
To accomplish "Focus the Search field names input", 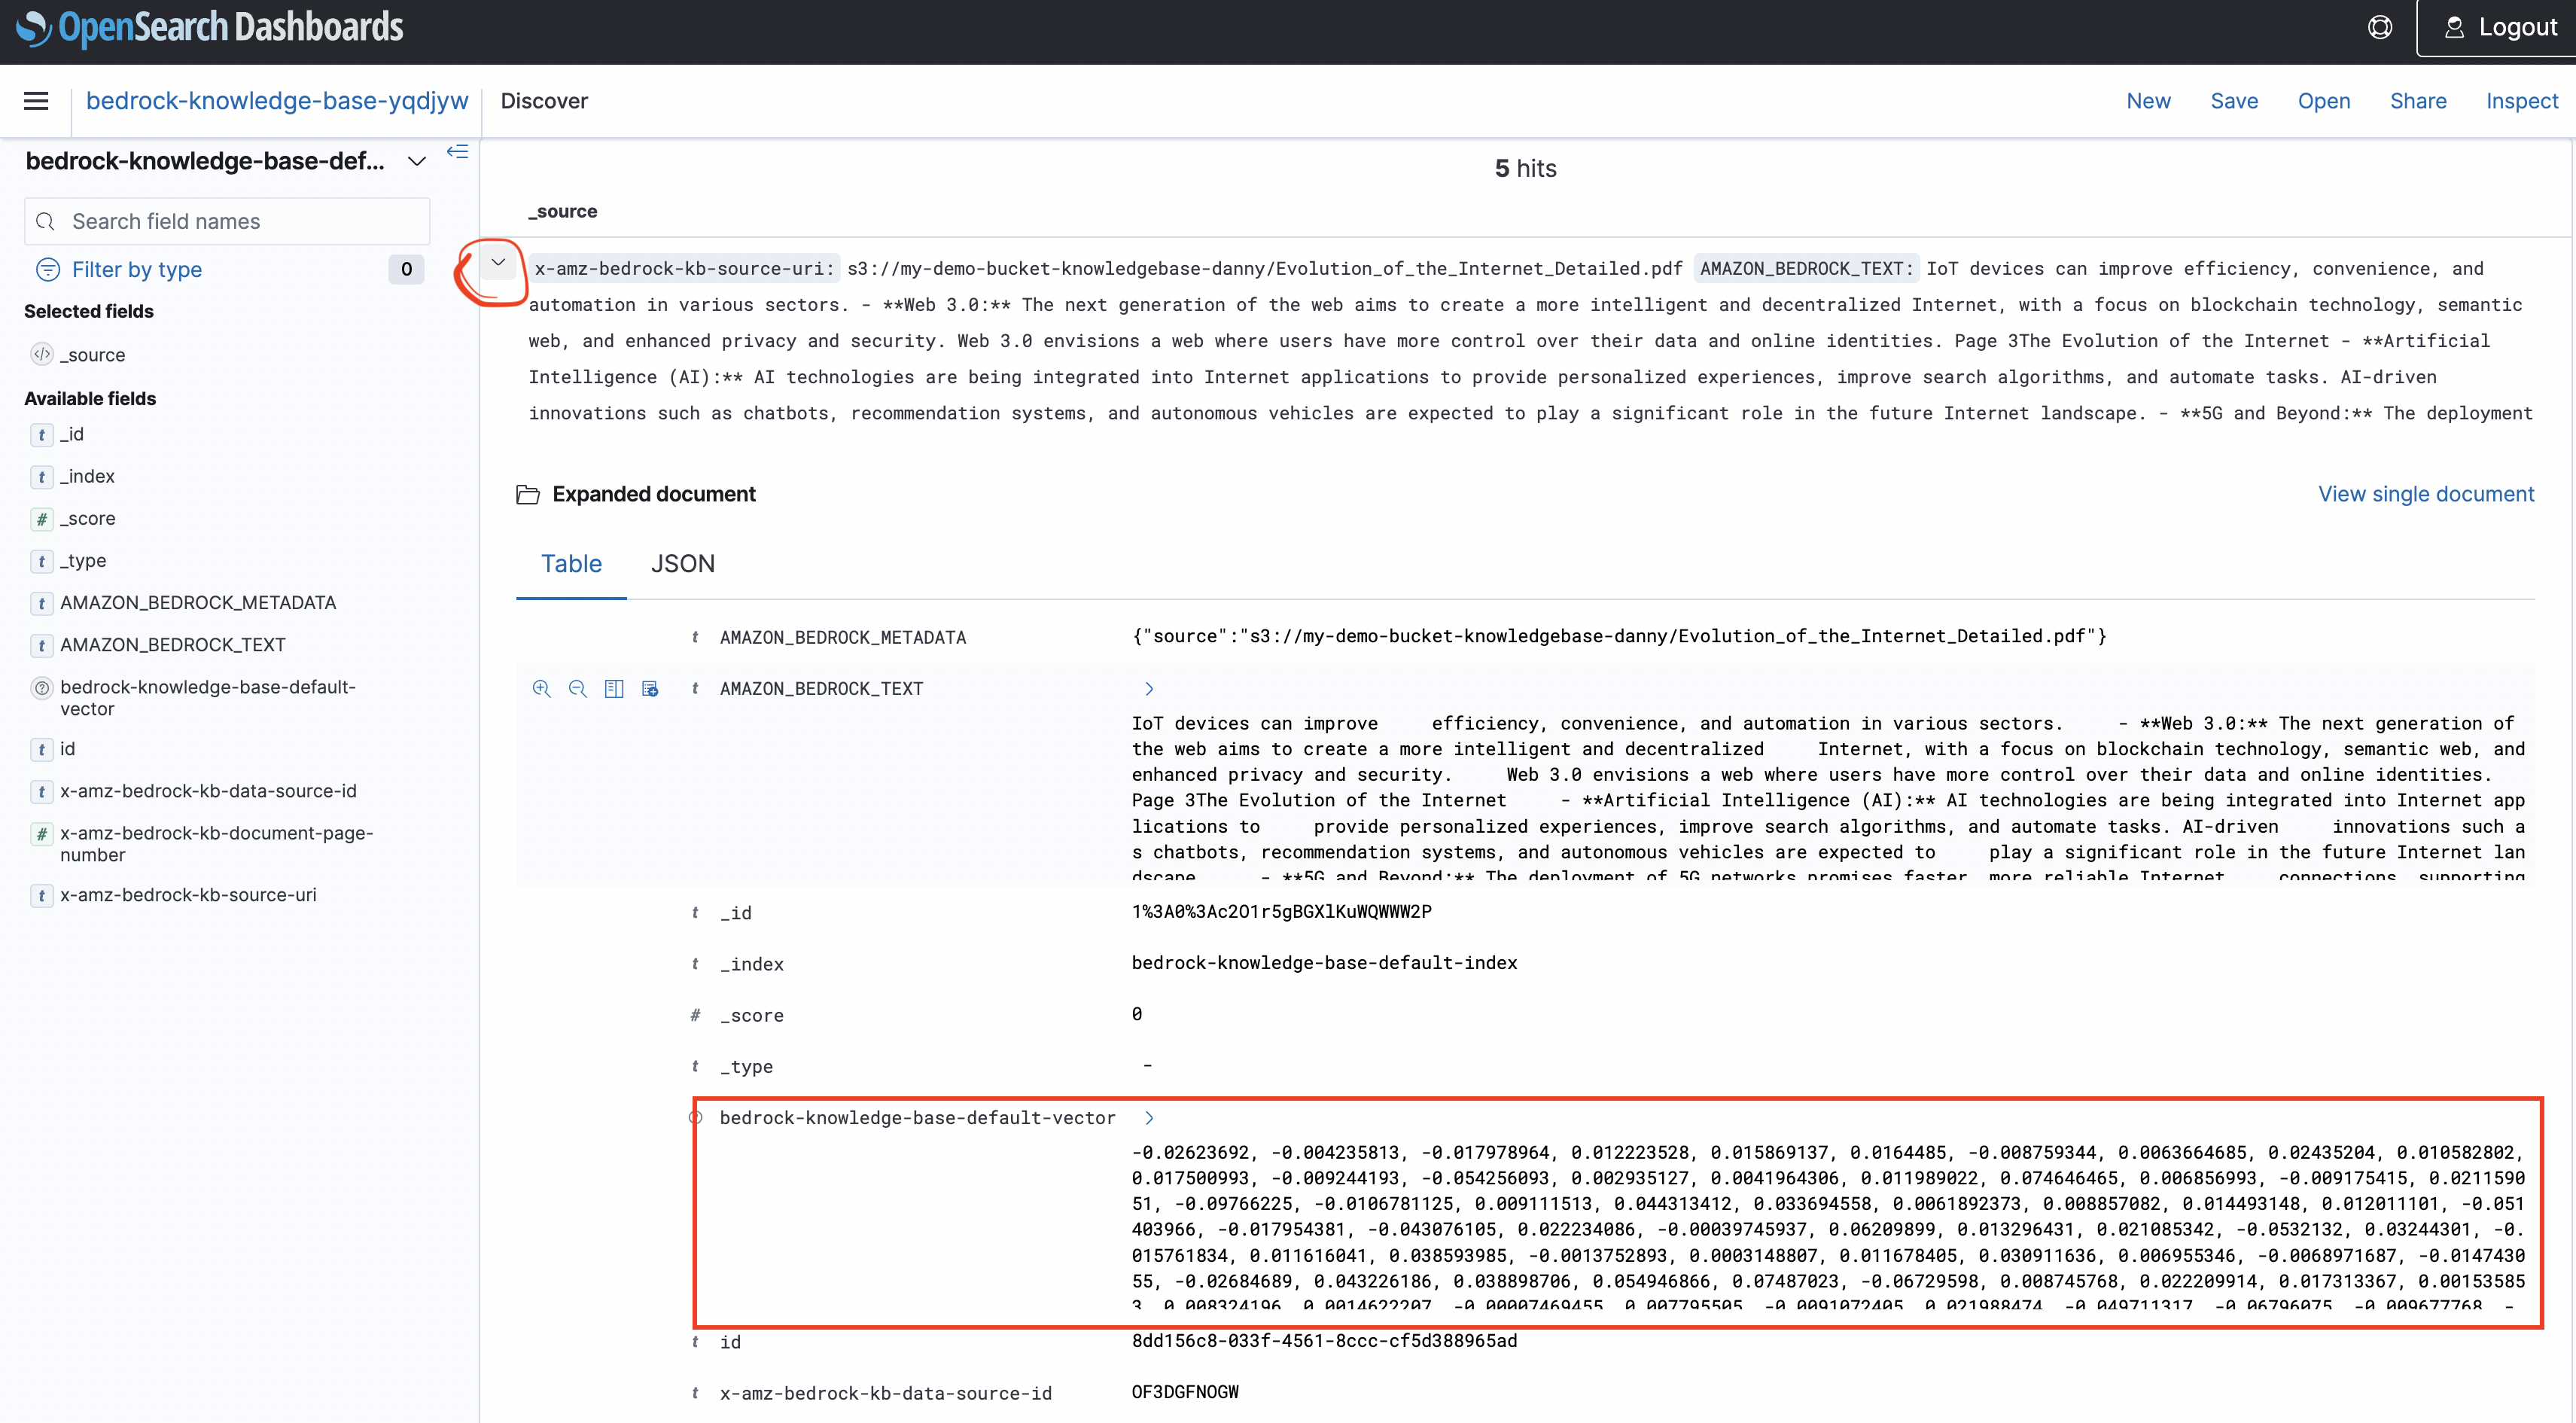I will [x=227, y=221].
